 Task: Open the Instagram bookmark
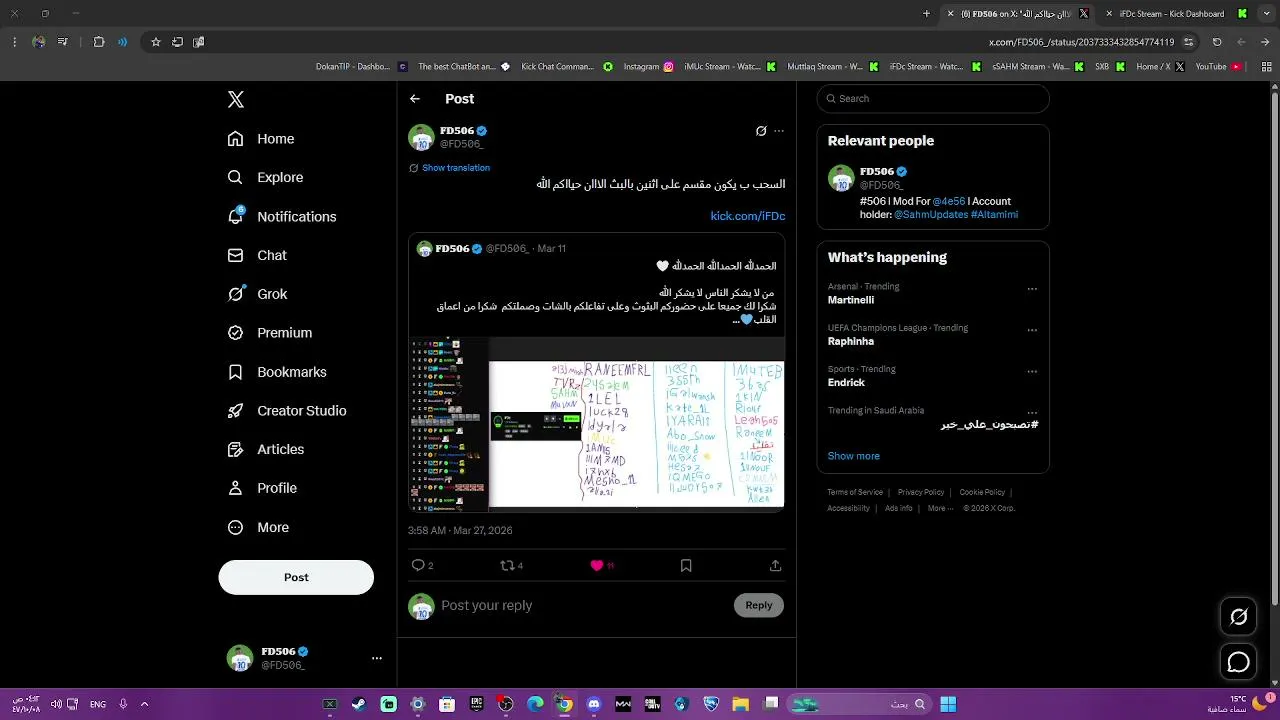pyautogui.click(x=648, y=67)
